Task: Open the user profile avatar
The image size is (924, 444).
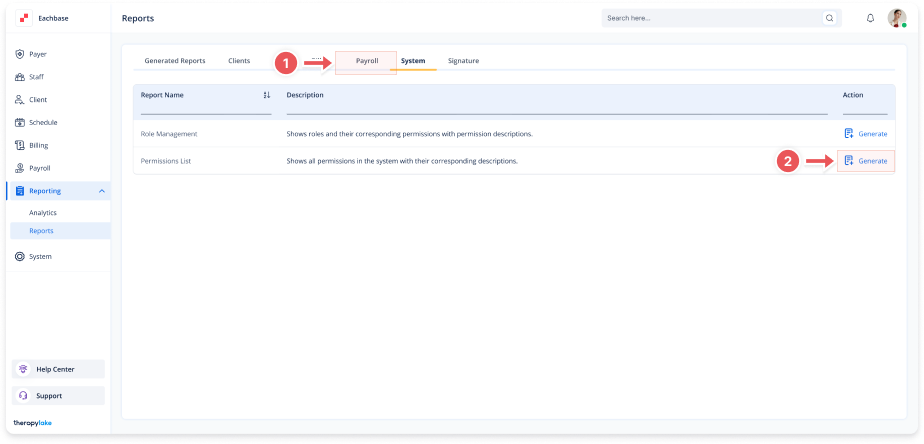Action: [897, 18]
